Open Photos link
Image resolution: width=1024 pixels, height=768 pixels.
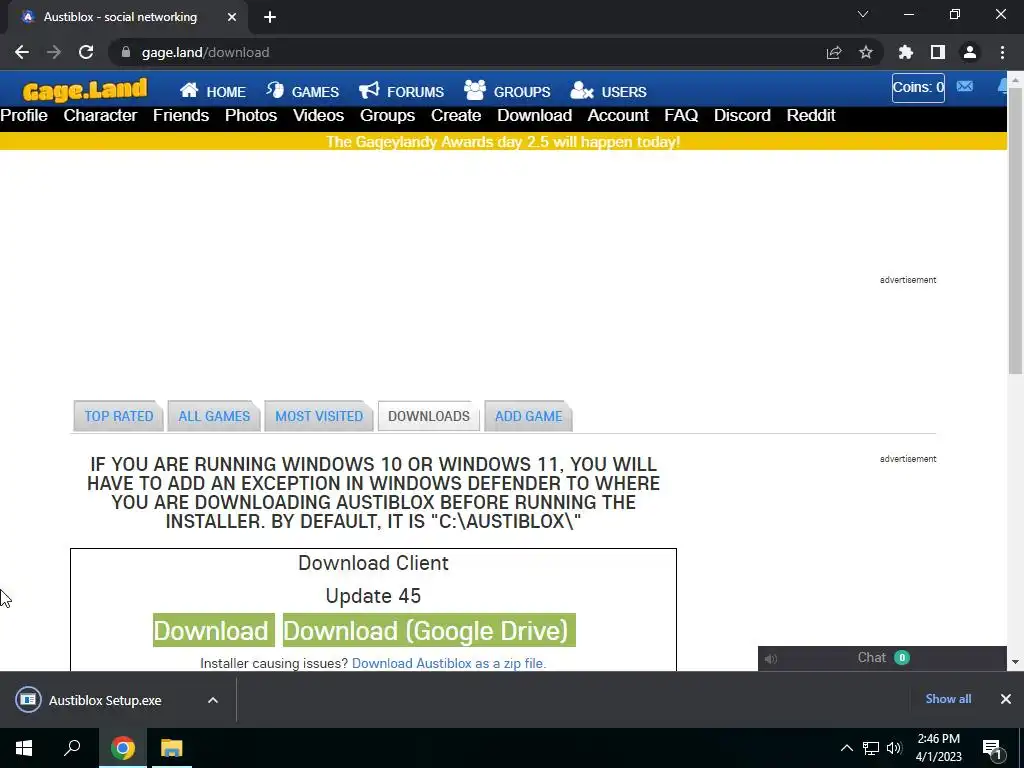click(251, 116)
